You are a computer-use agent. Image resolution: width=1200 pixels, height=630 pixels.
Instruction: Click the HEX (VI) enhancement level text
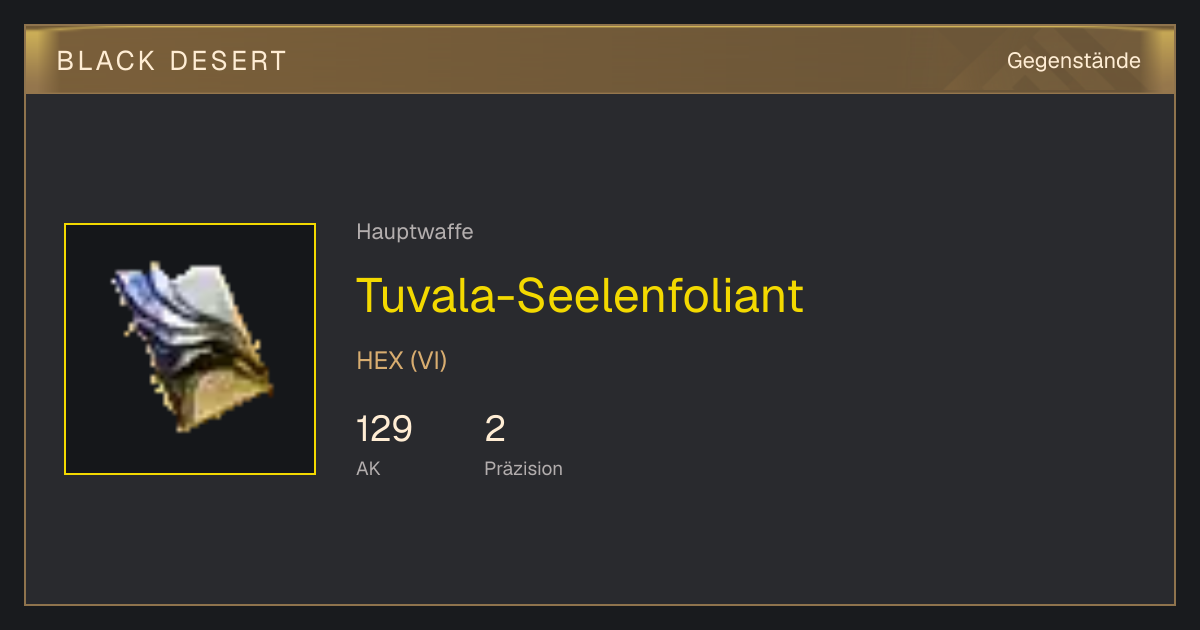pos(402,361)
